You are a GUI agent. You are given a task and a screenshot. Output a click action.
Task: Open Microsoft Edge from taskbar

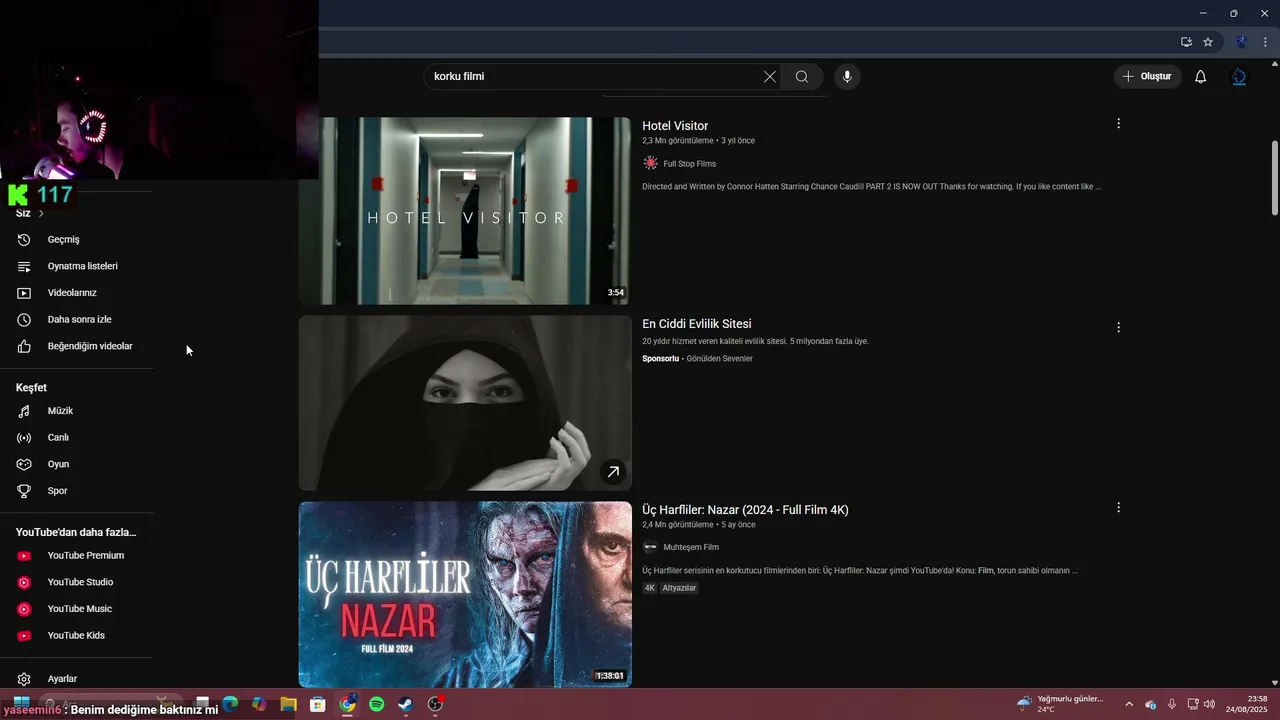pyautogui.click(x=230, y=704)
